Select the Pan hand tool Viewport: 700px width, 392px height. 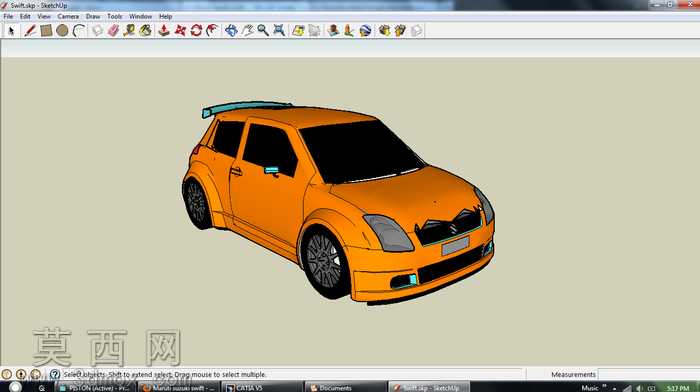(247, 30)
